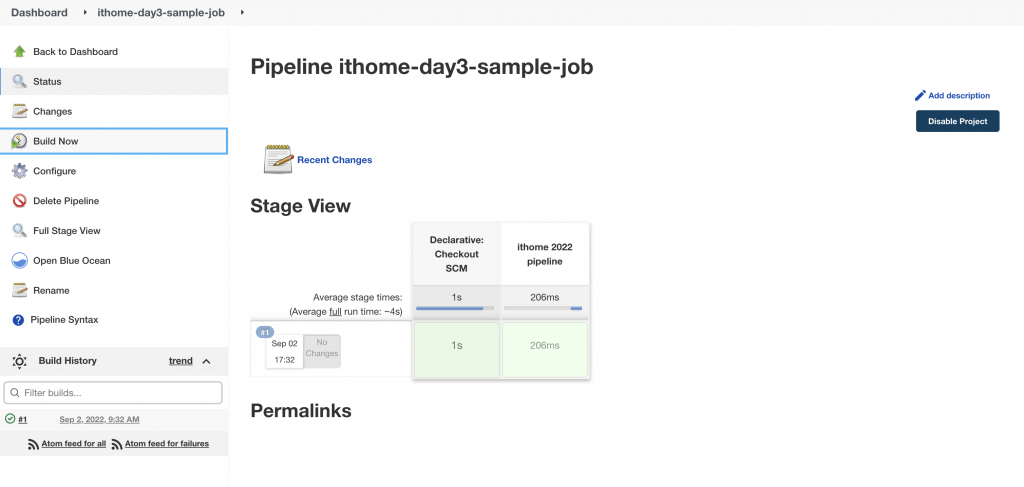
Task: Expand the Dashboard breadcrumb arrow
Action: [85, 13]
